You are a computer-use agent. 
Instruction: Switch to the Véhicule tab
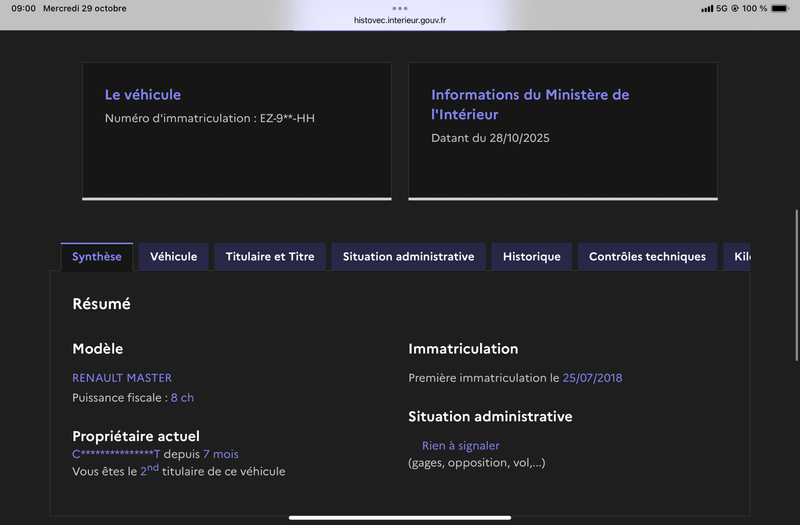[174, 257]
